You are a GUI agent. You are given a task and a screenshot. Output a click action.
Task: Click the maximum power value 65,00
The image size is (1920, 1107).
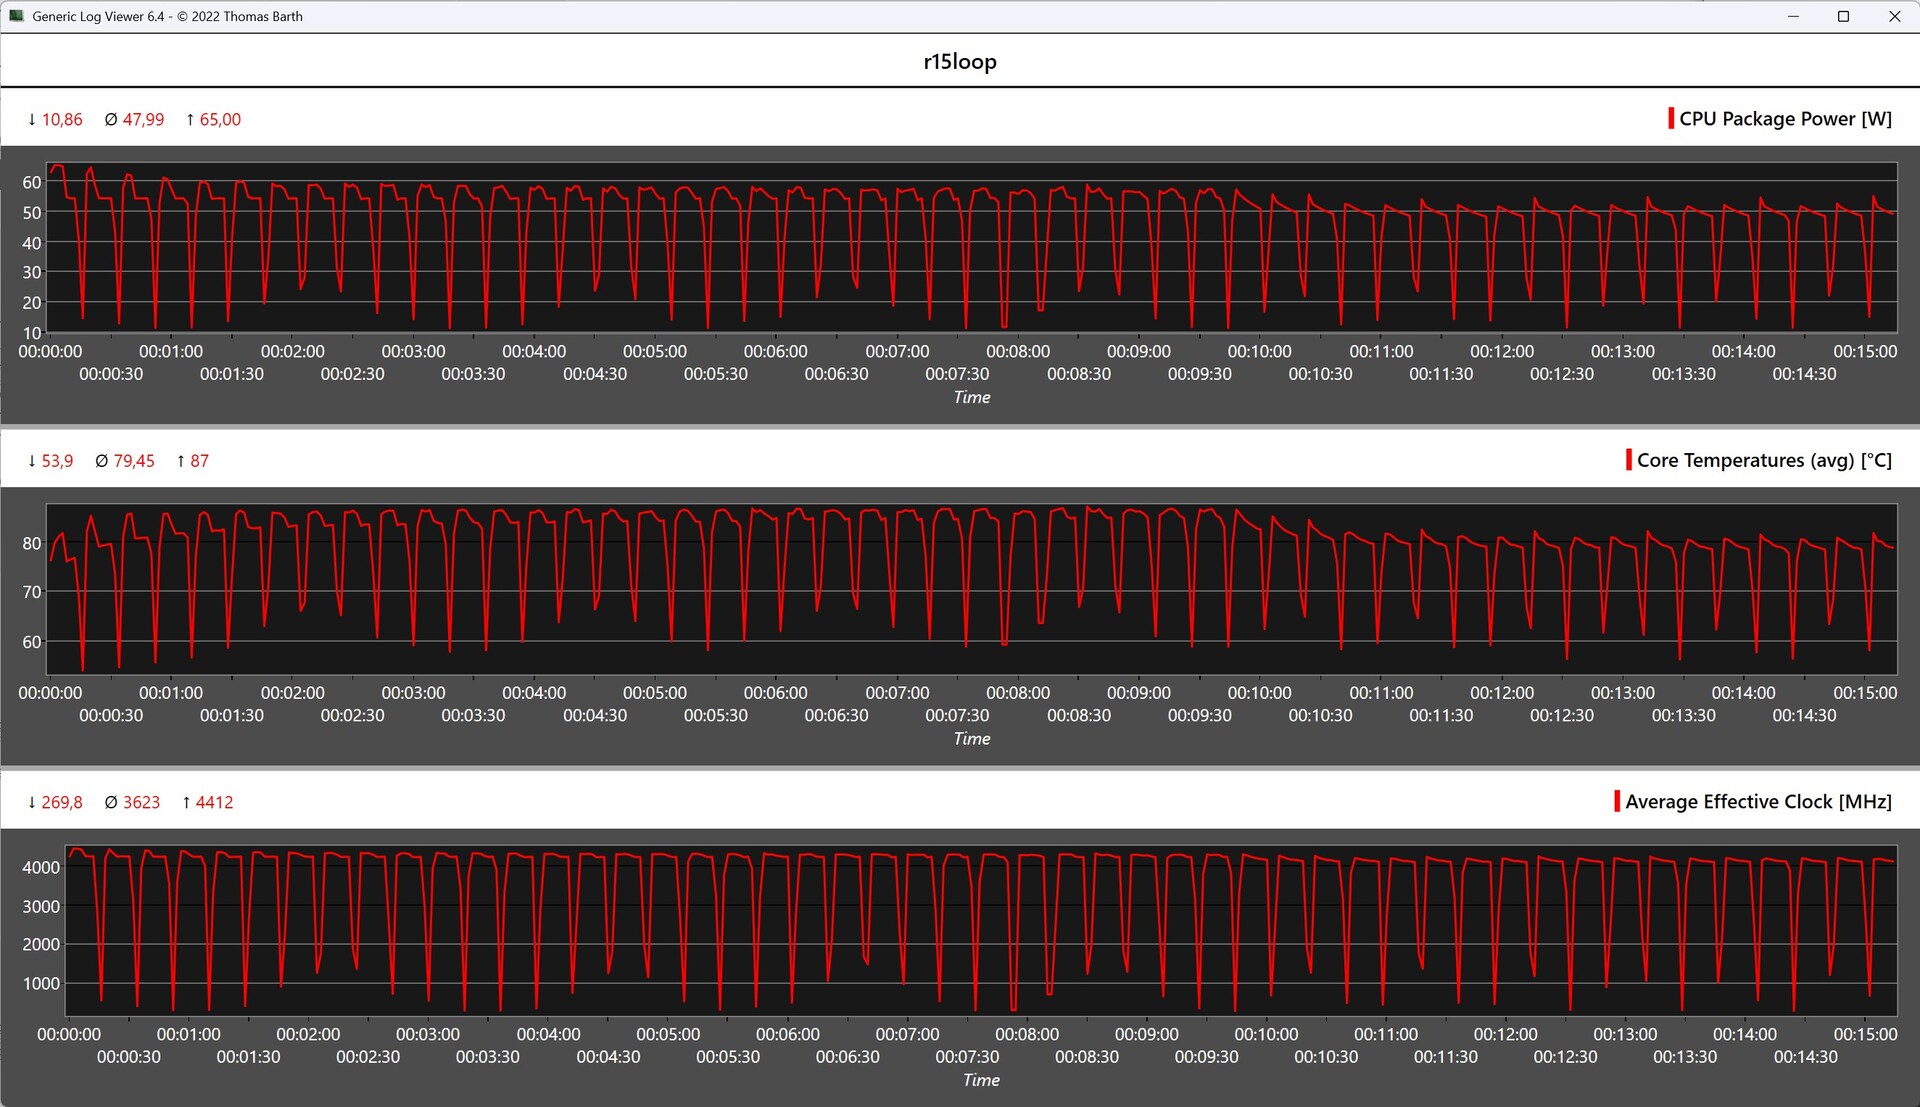tap(220, 120)
